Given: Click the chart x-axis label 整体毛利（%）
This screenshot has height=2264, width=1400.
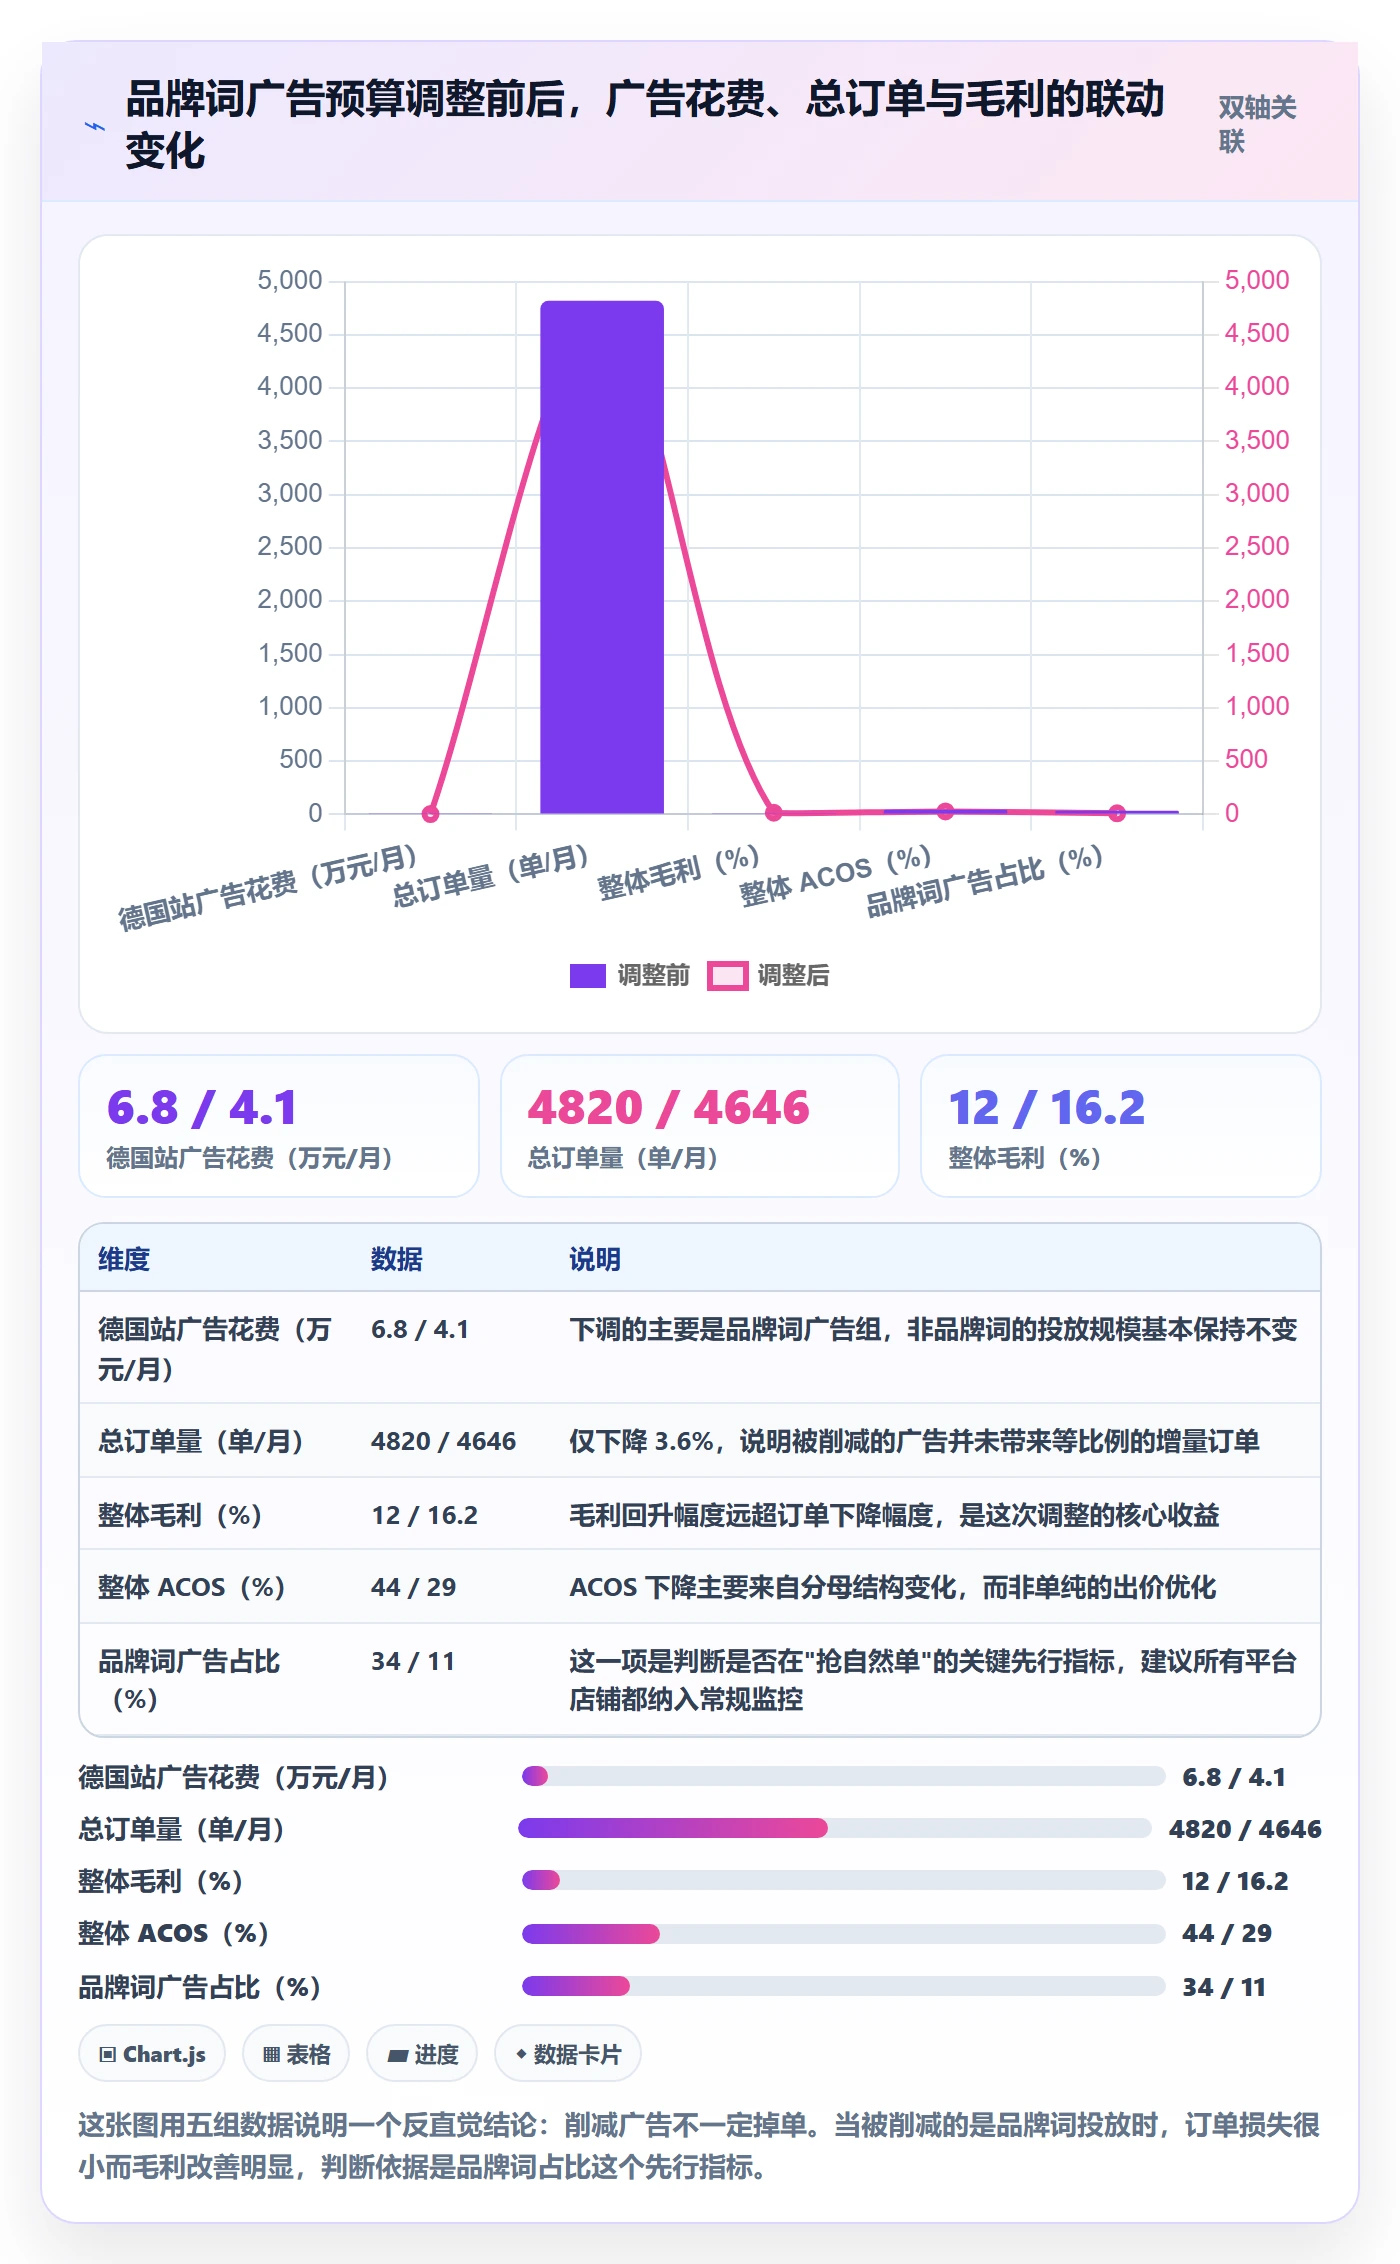Looking at the screenshot, I should pos(679,872).
